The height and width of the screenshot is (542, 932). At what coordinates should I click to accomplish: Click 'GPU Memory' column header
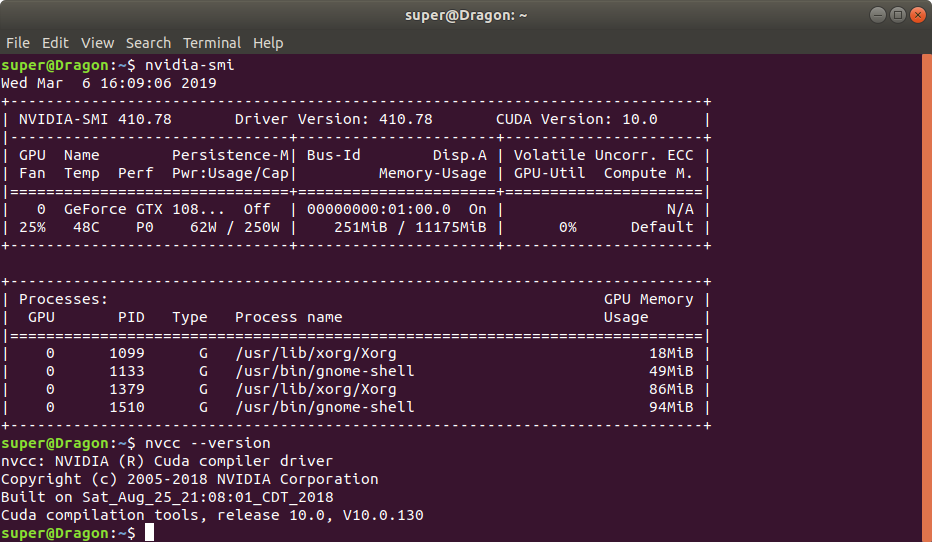tap(648, 299)
